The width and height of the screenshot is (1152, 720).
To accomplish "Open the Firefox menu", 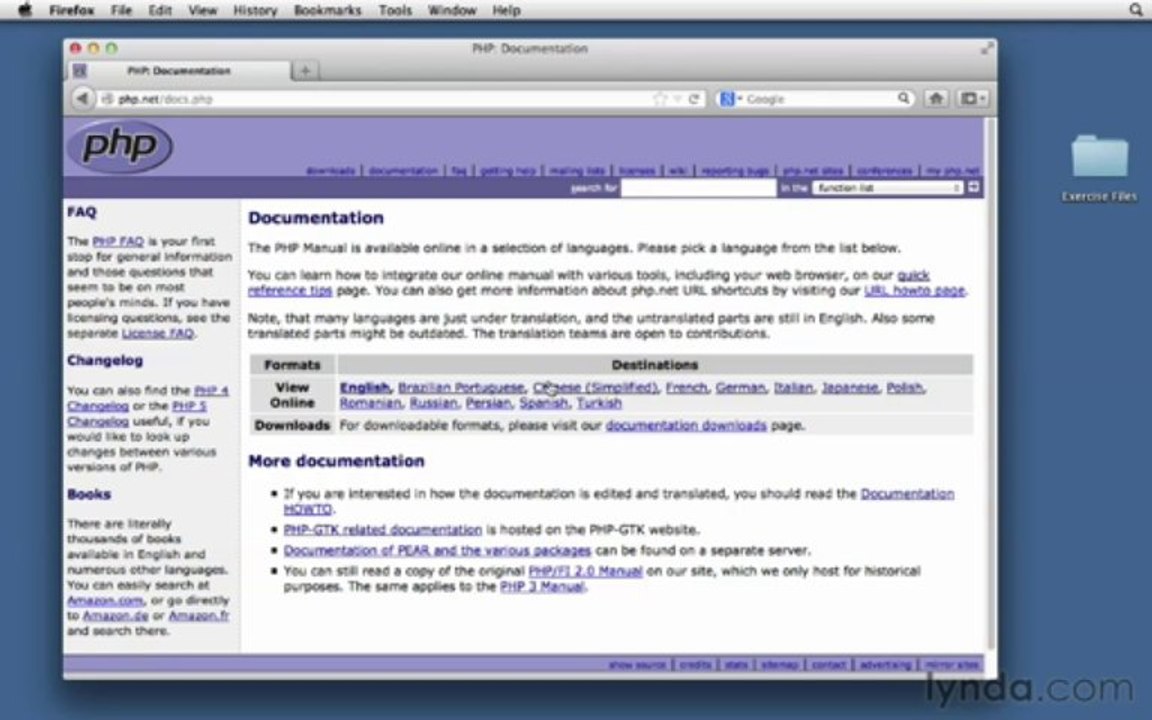I will pyautogui.click(x=71, y=10).
